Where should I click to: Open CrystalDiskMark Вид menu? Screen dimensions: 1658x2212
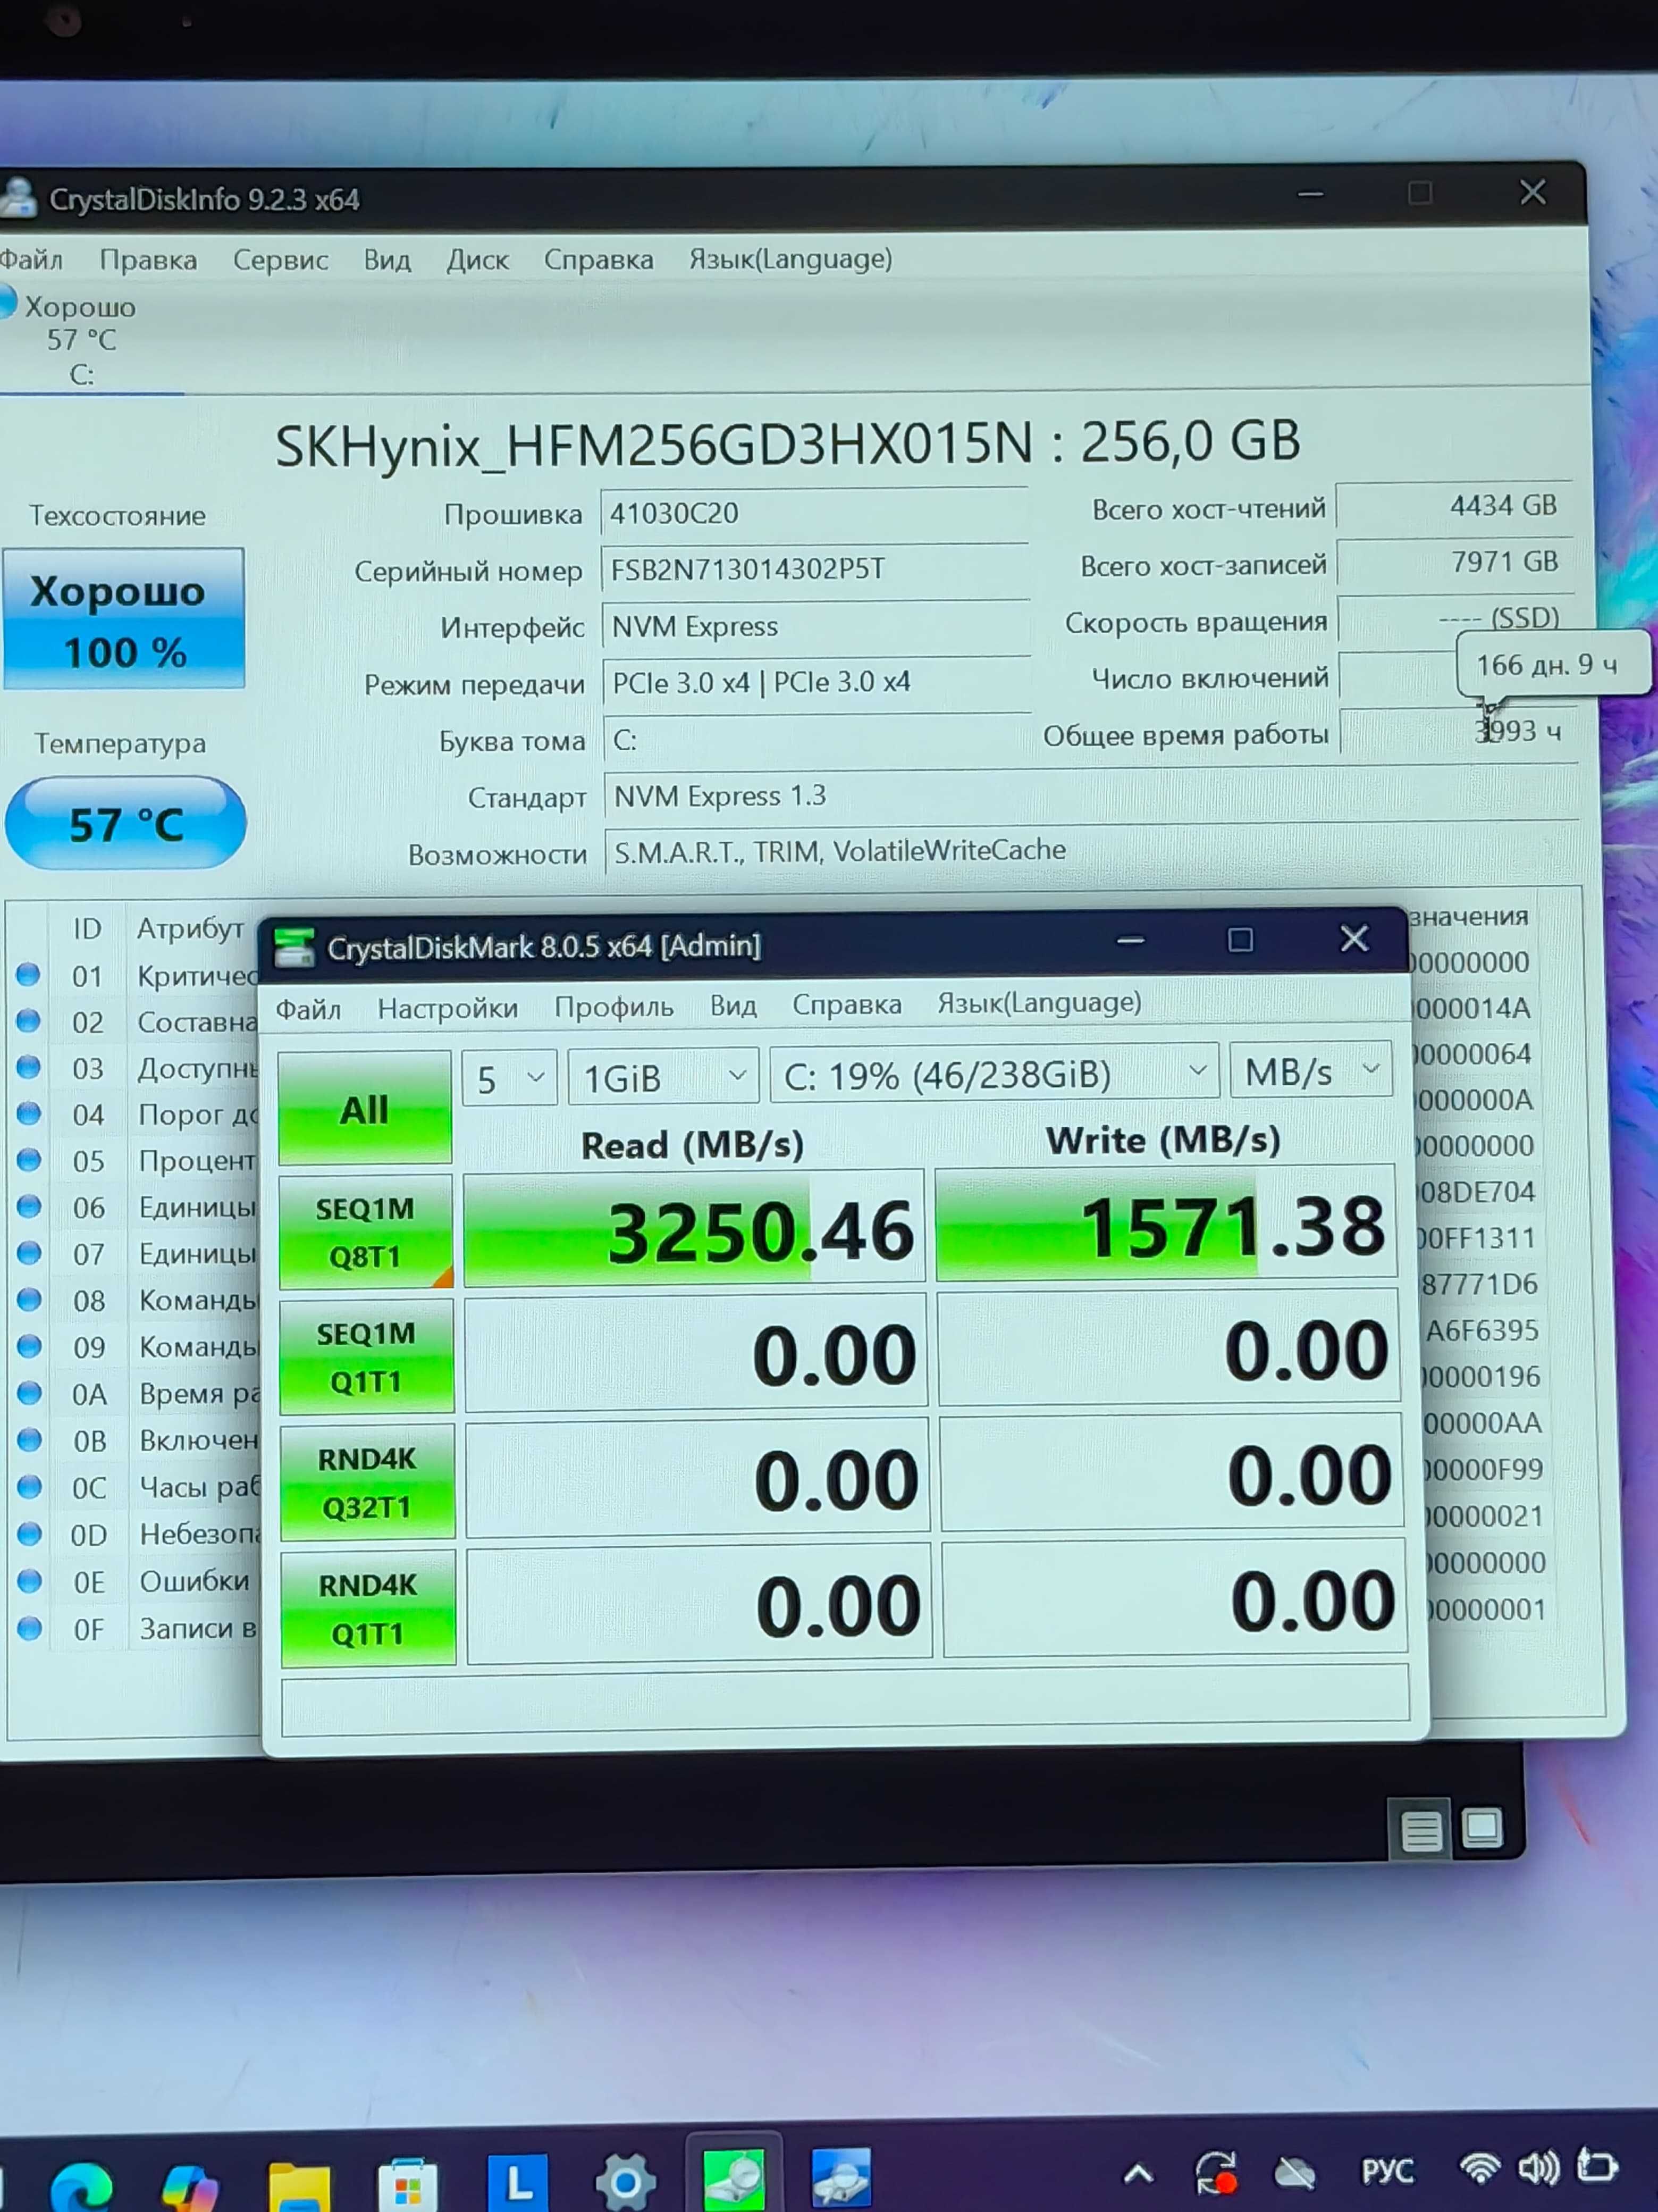(733, 1005)
